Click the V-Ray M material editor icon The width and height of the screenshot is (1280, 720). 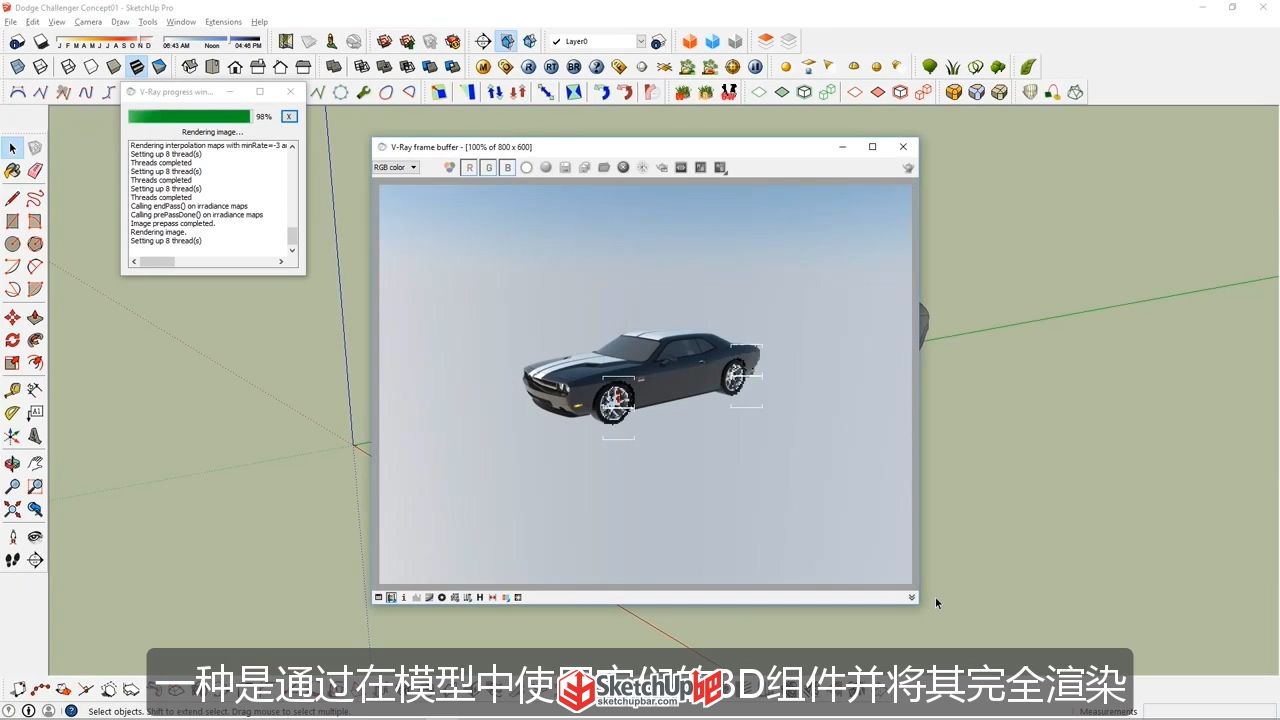pyautogui.click(x=483, y=67)
